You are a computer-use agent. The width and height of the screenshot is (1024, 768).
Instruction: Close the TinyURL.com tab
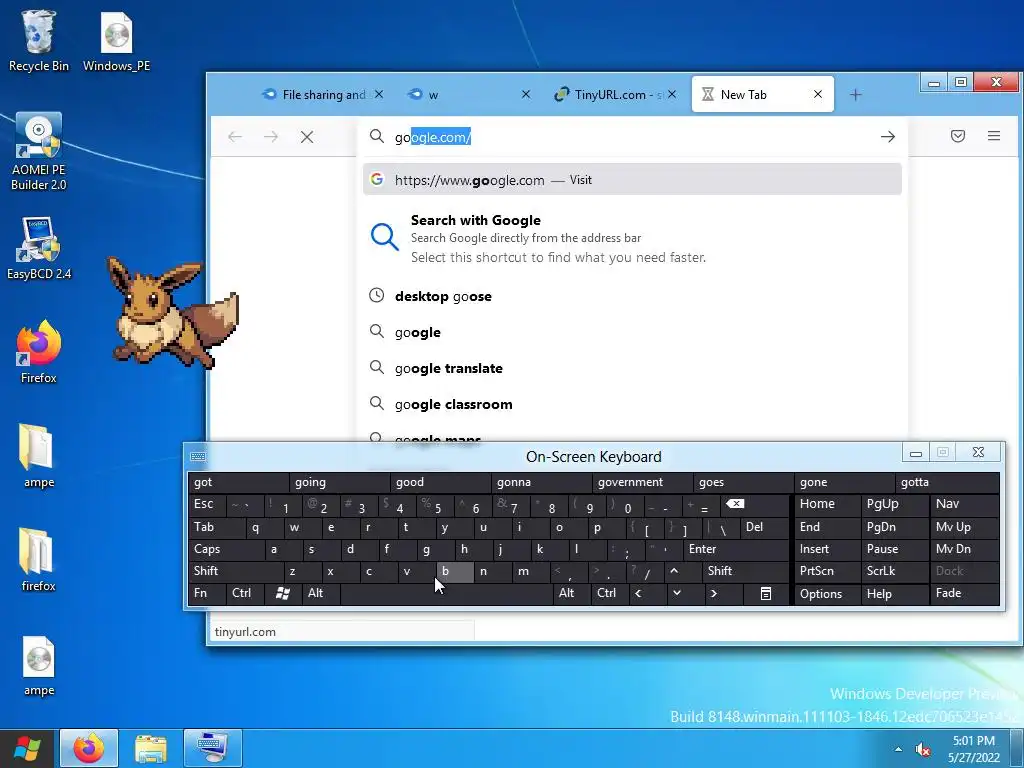(x=672, y=95)
